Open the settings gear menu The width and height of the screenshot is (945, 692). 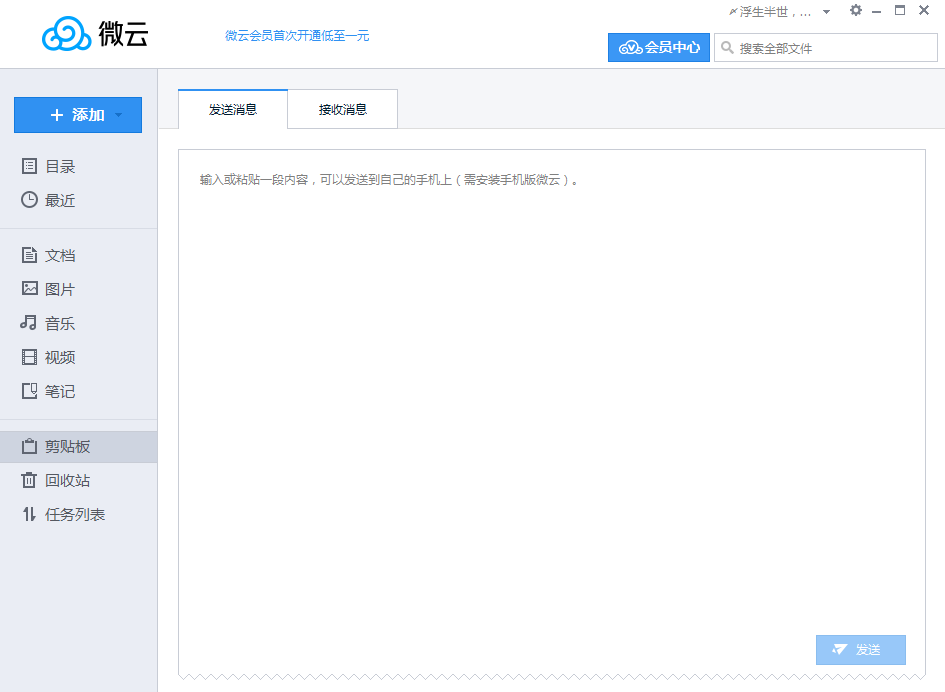856,10
